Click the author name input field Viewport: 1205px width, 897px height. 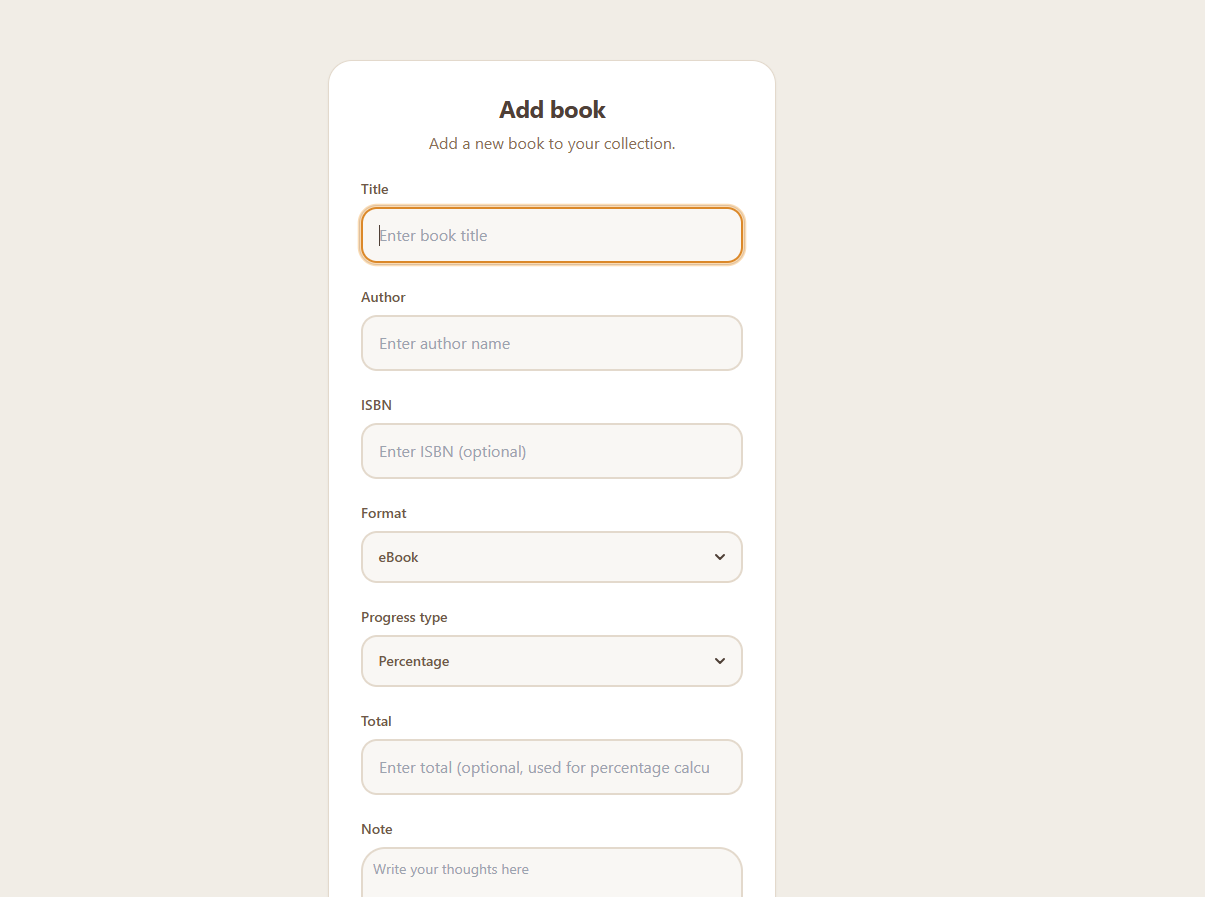[x=551, y=343]
